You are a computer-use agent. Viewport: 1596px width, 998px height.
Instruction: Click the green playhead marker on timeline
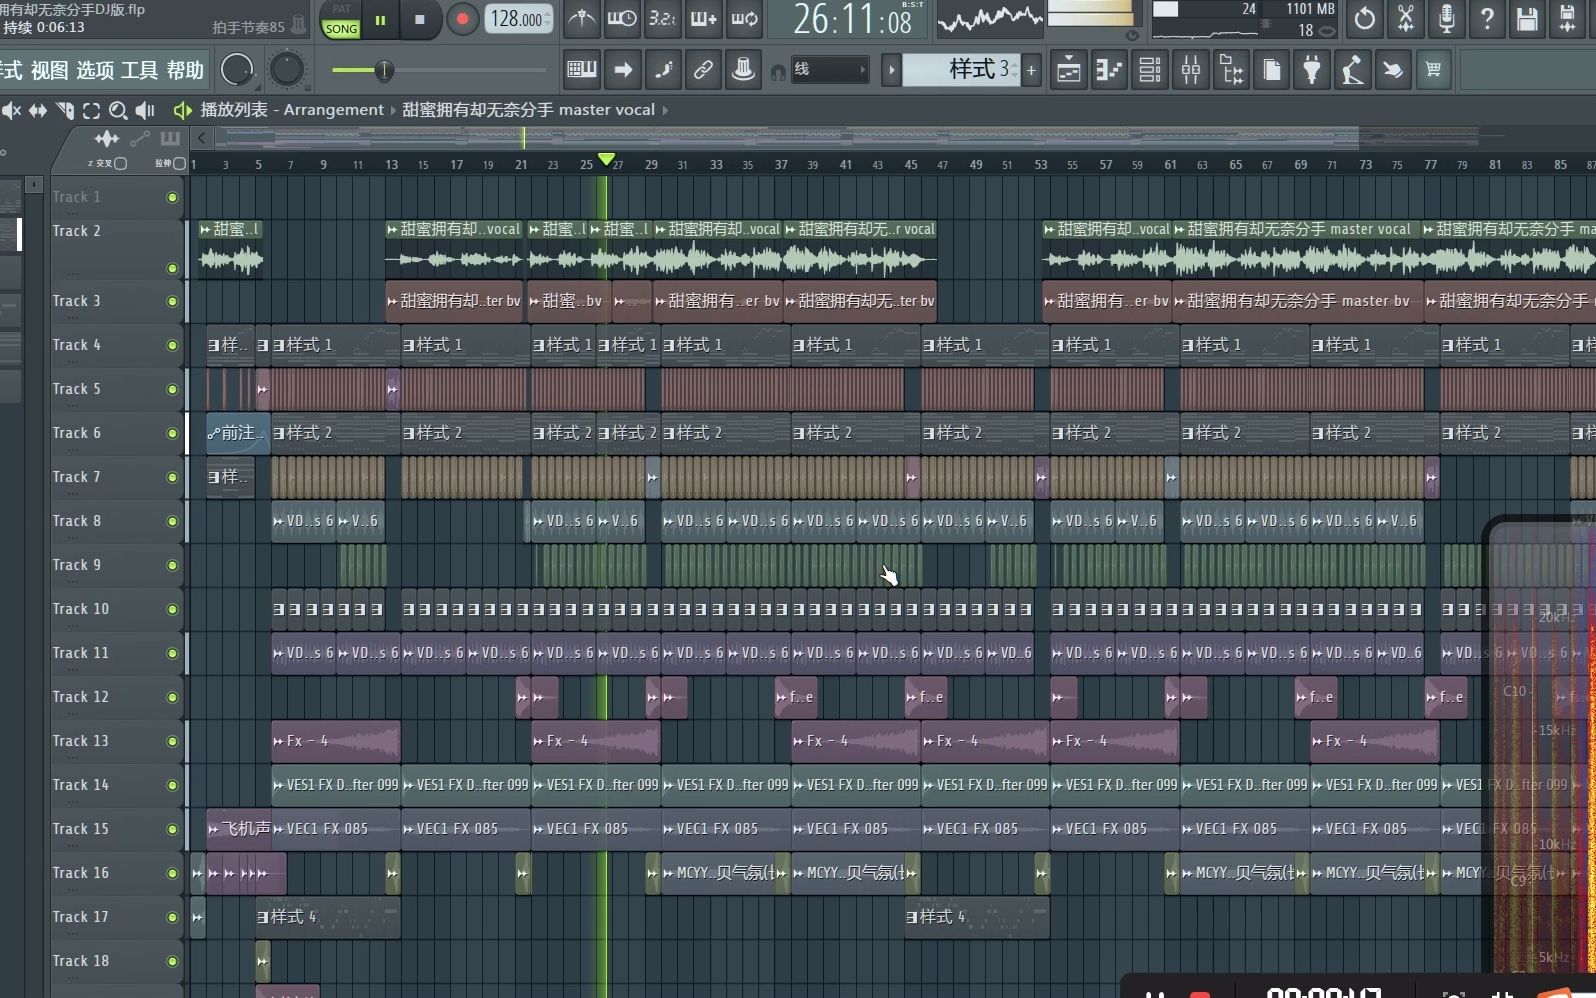pyautogui.click(x=606, y=160)
